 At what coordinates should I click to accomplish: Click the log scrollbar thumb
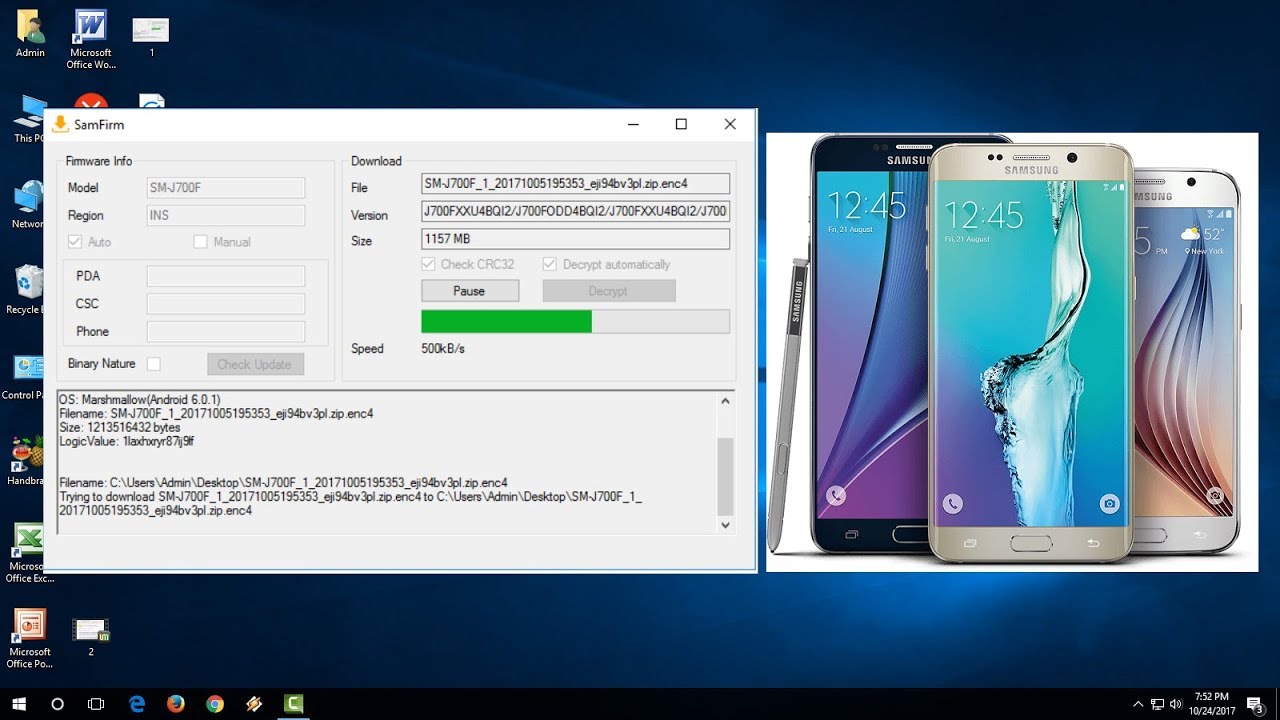click(x=725, y=476)
